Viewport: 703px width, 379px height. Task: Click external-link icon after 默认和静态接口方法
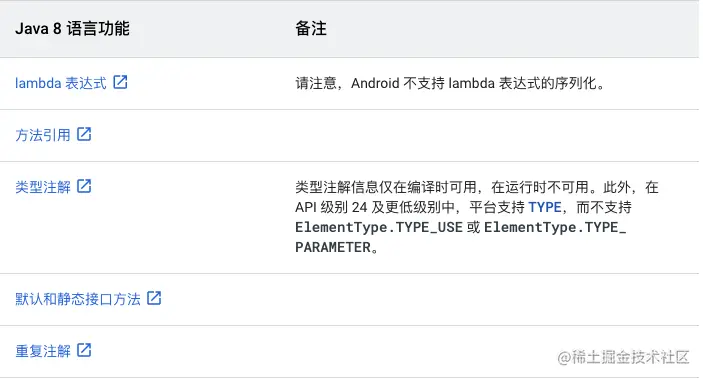pyautogui.click(x=154, y=298)
